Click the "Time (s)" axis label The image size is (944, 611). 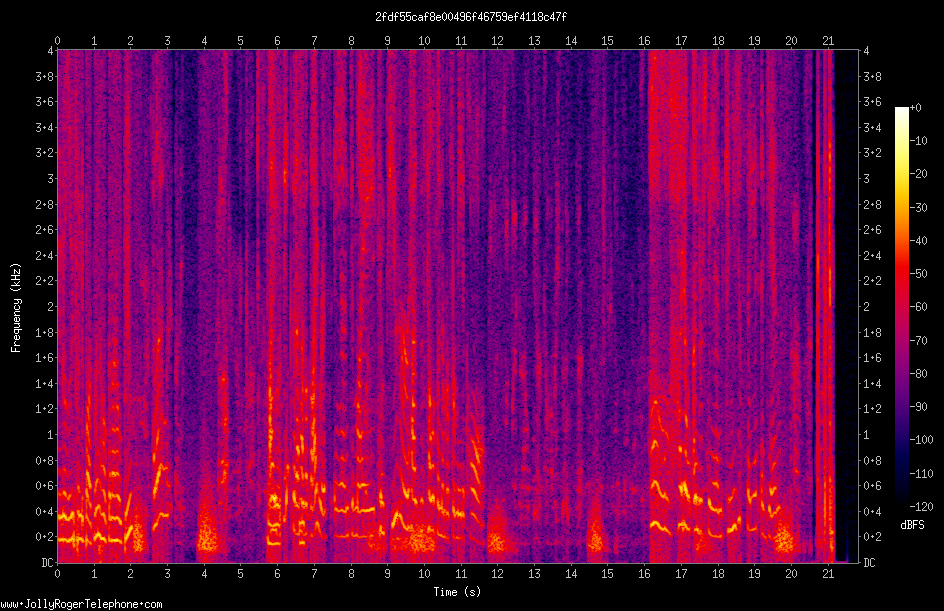click(457, 592)
